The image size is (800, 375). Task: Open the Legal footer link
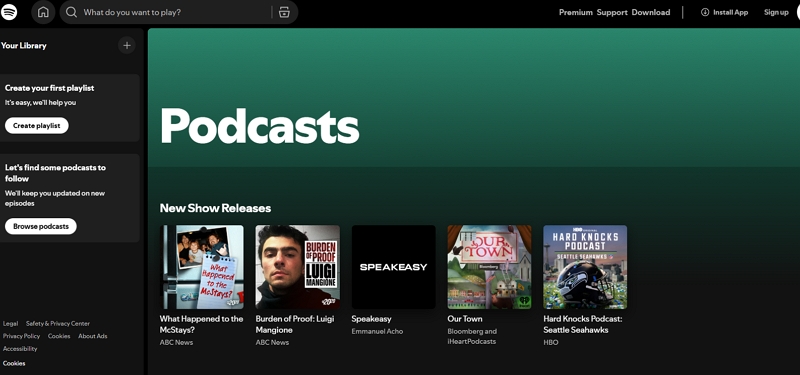point(10,323)
